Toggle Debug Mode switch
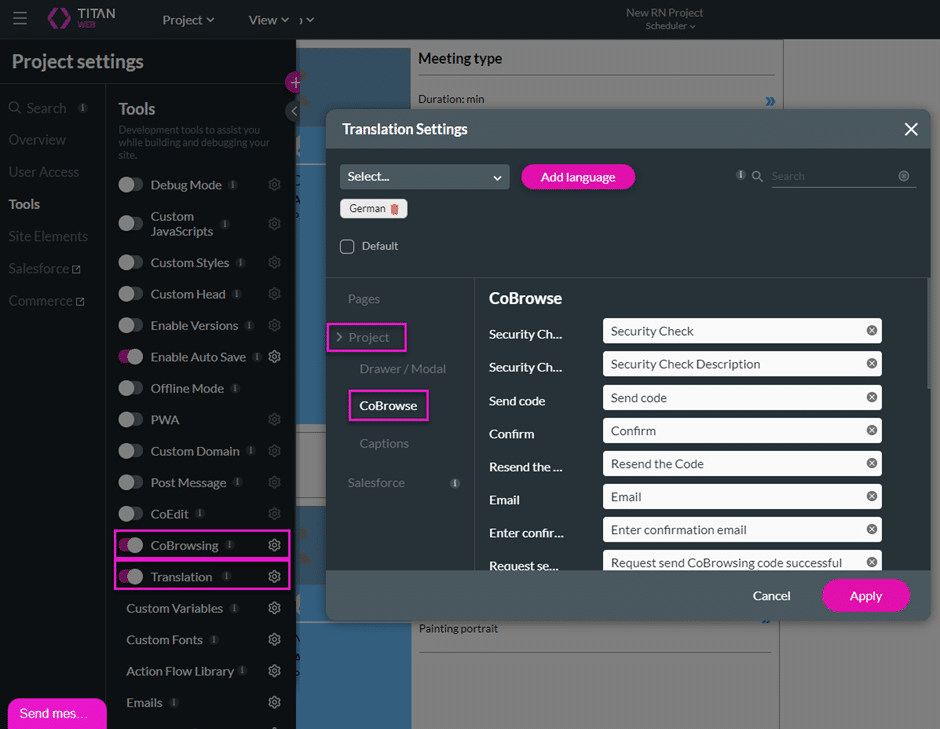940x729 pixels. pyautogui.click(x=131, y=185)
